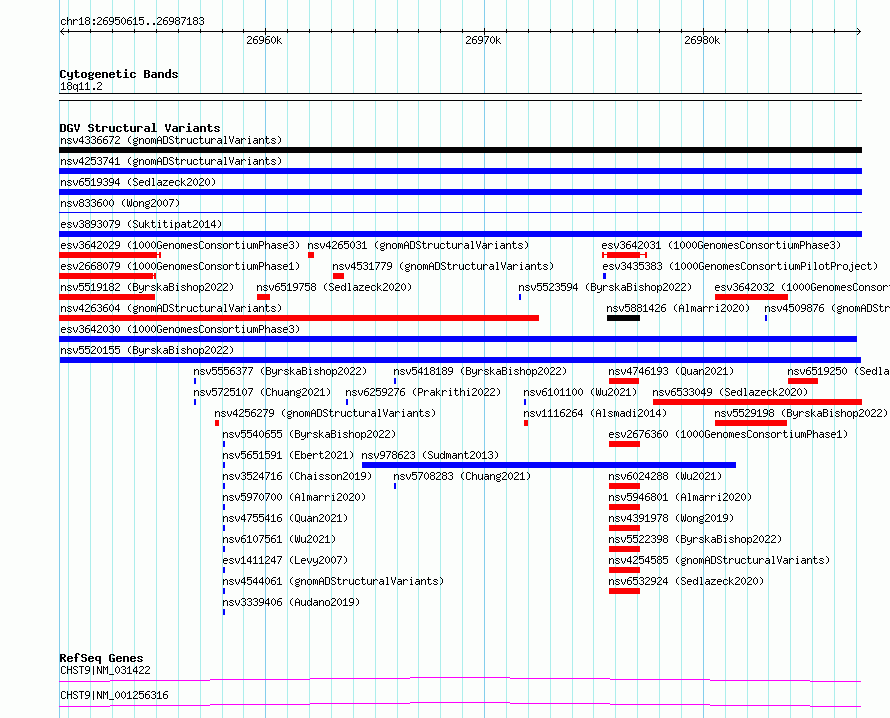Viewport: 890px width, 718px height.
Task: Click nsv5522398 (ByrskaBishop2022) label
Action: click(x=695, y=539)
